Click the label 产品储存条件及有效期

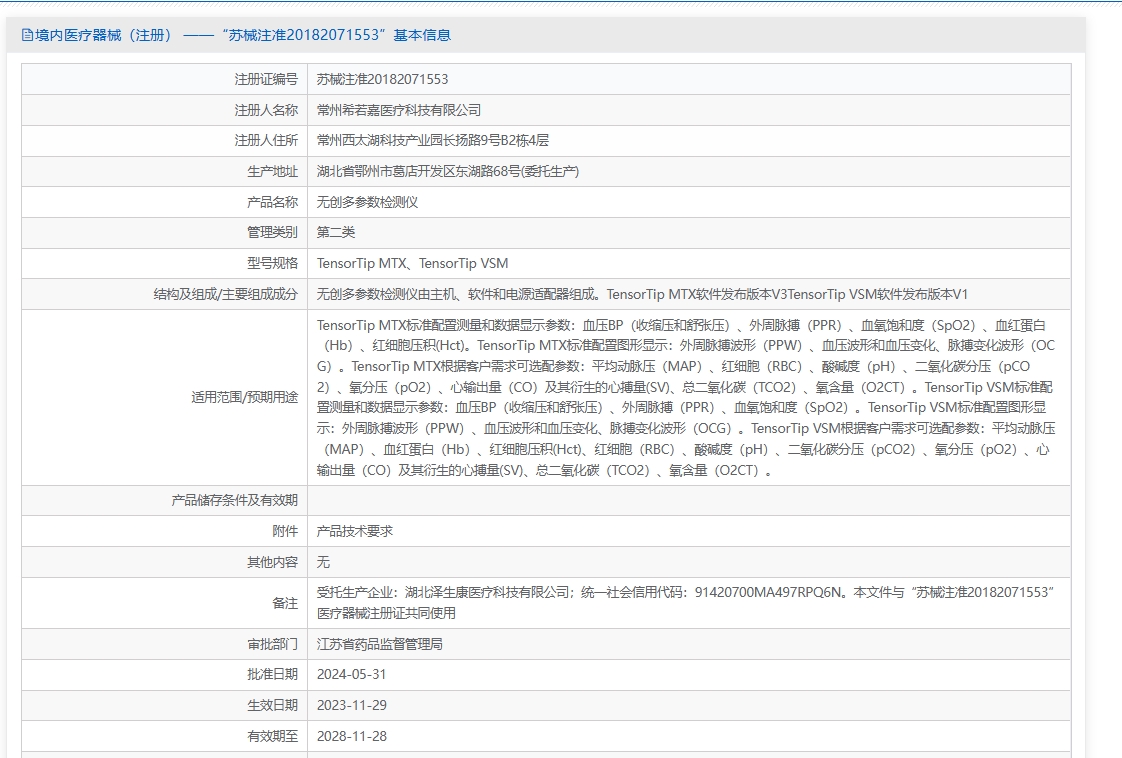click(x=235, y=500)
